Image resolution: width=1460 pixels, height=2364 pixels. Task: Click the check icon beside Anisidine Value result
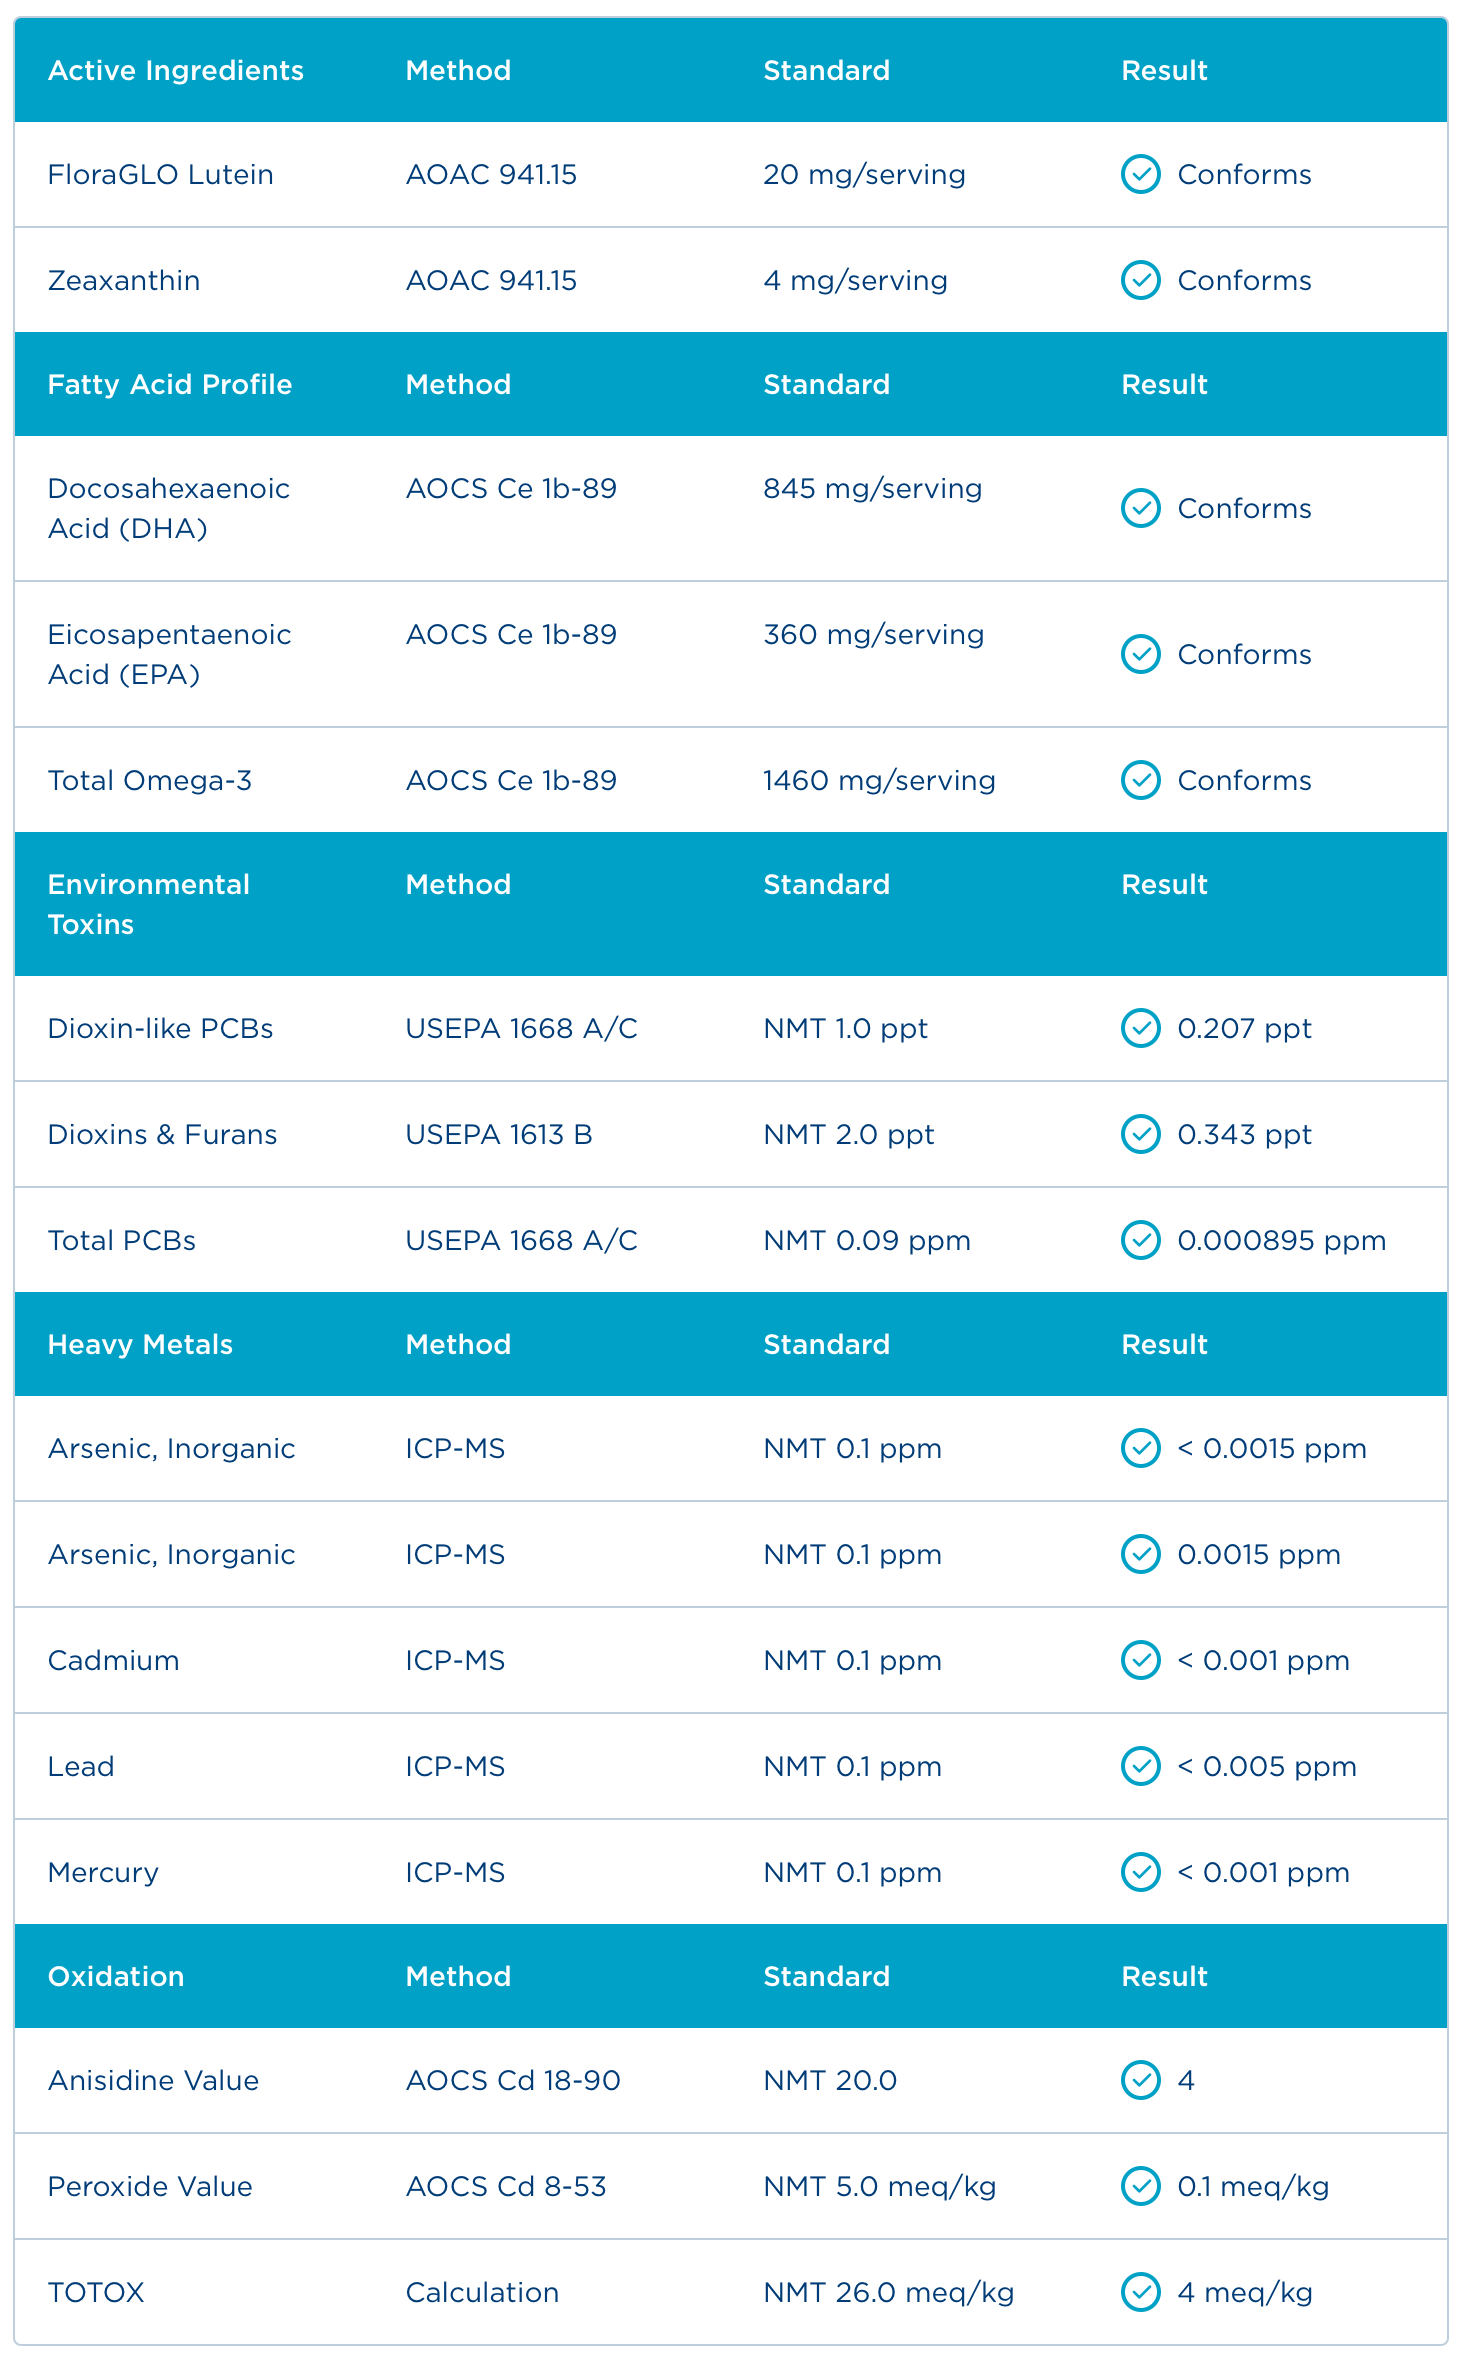click(1140, 2080)
